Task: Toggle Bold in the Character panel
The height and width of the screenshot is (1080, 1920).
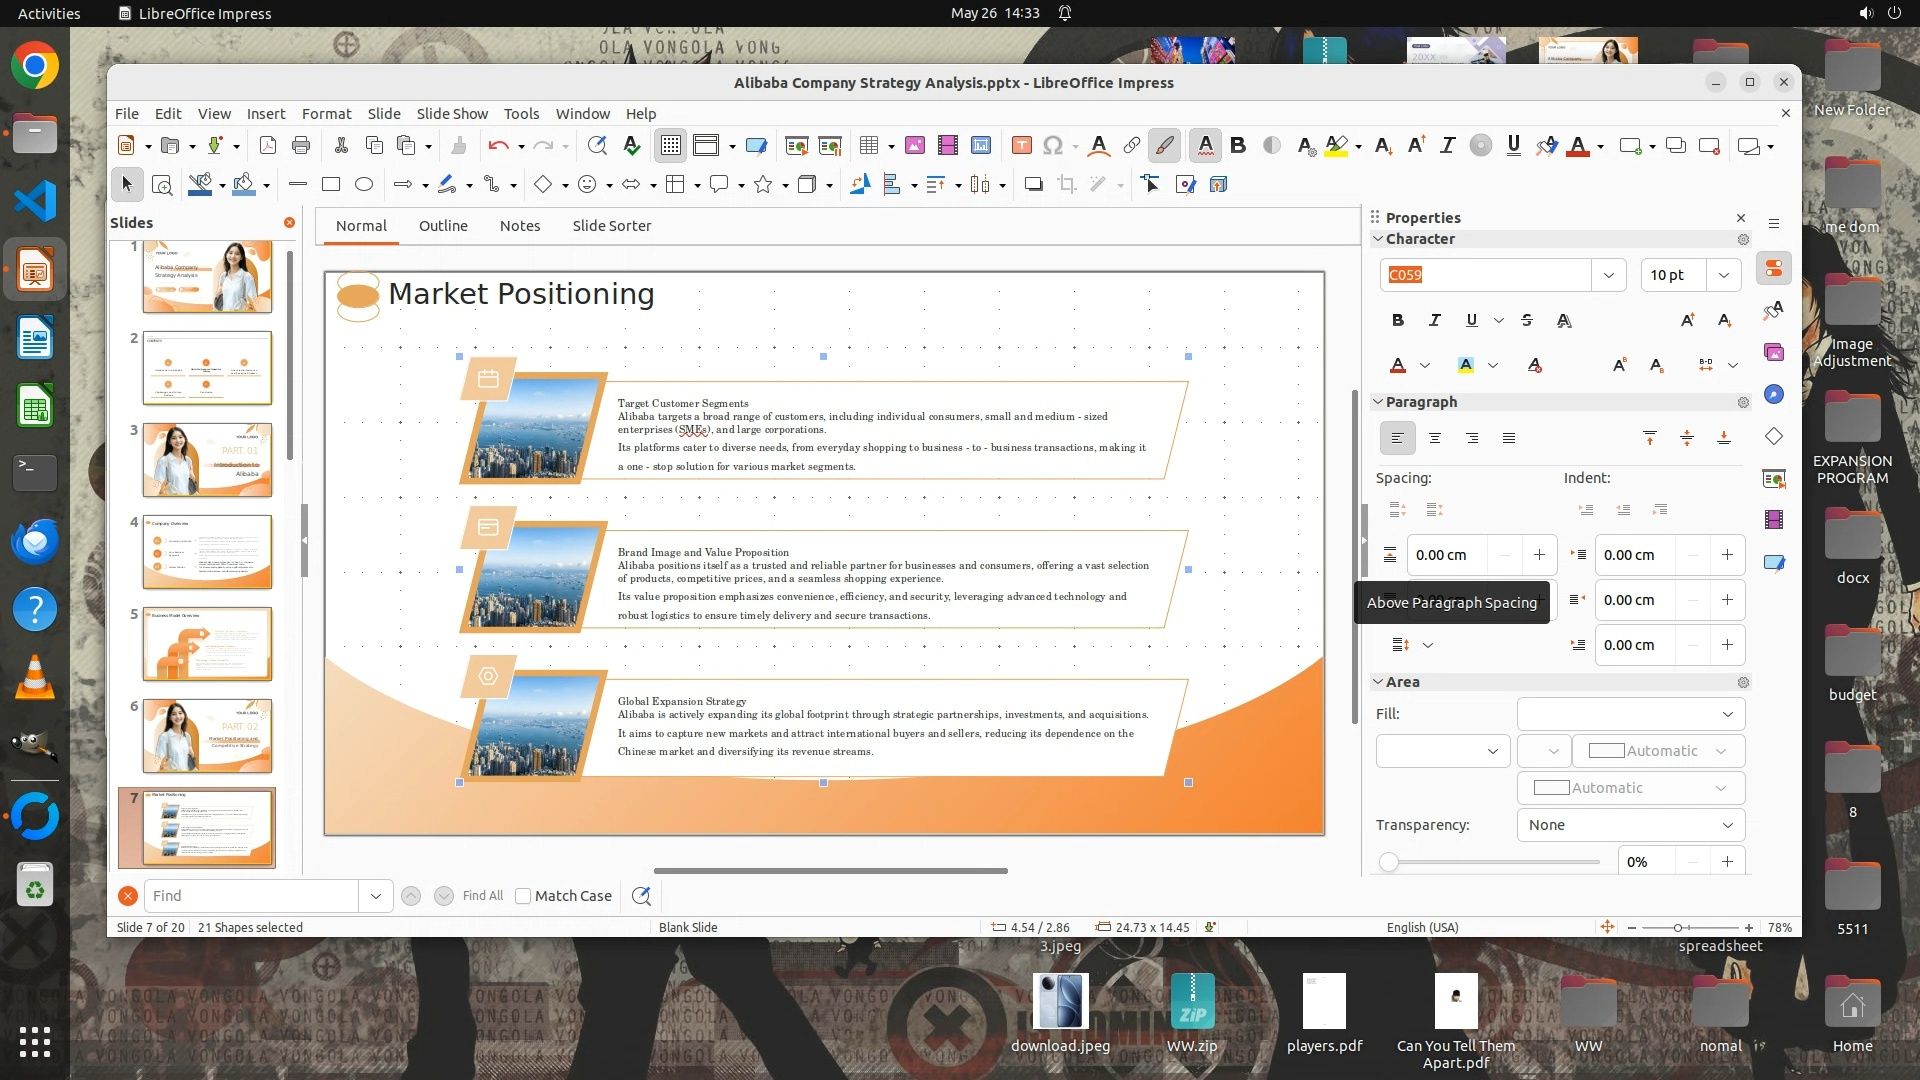Action: pyautogui.click(x=1398, y=320)
